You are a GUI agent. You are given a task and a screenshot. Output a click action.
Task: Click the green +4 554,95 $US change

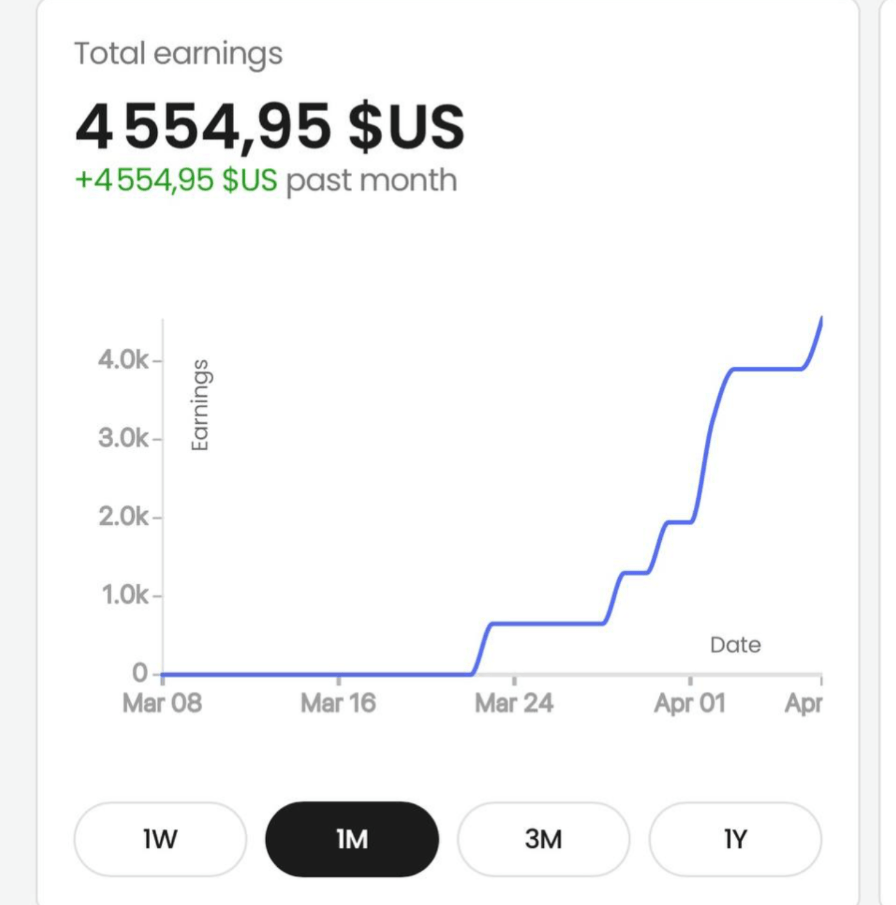(x=177, y=181)
